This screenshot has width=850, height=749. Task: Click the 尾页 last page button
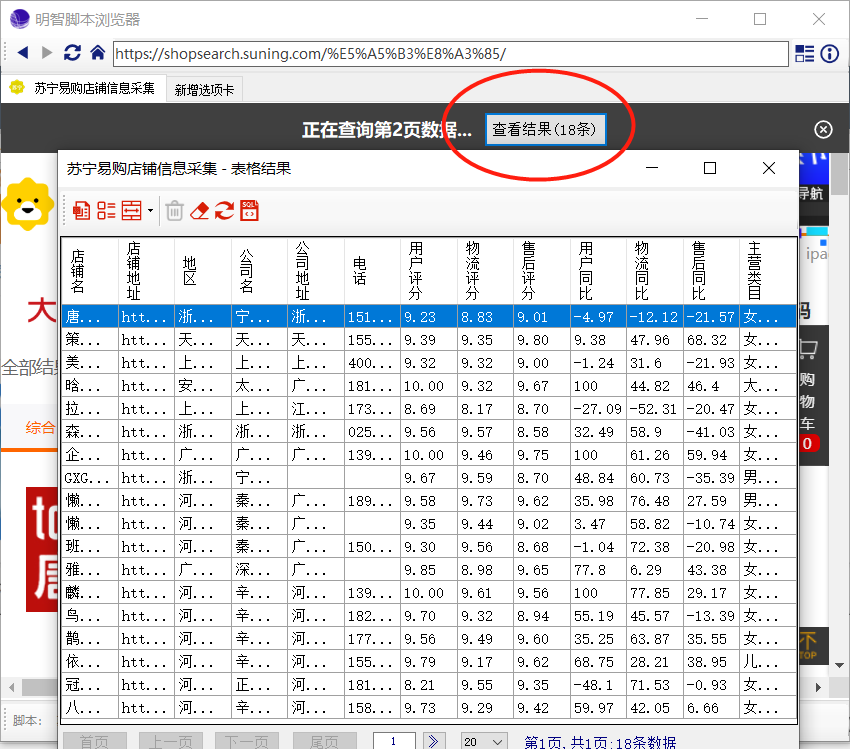click(325, 741)
